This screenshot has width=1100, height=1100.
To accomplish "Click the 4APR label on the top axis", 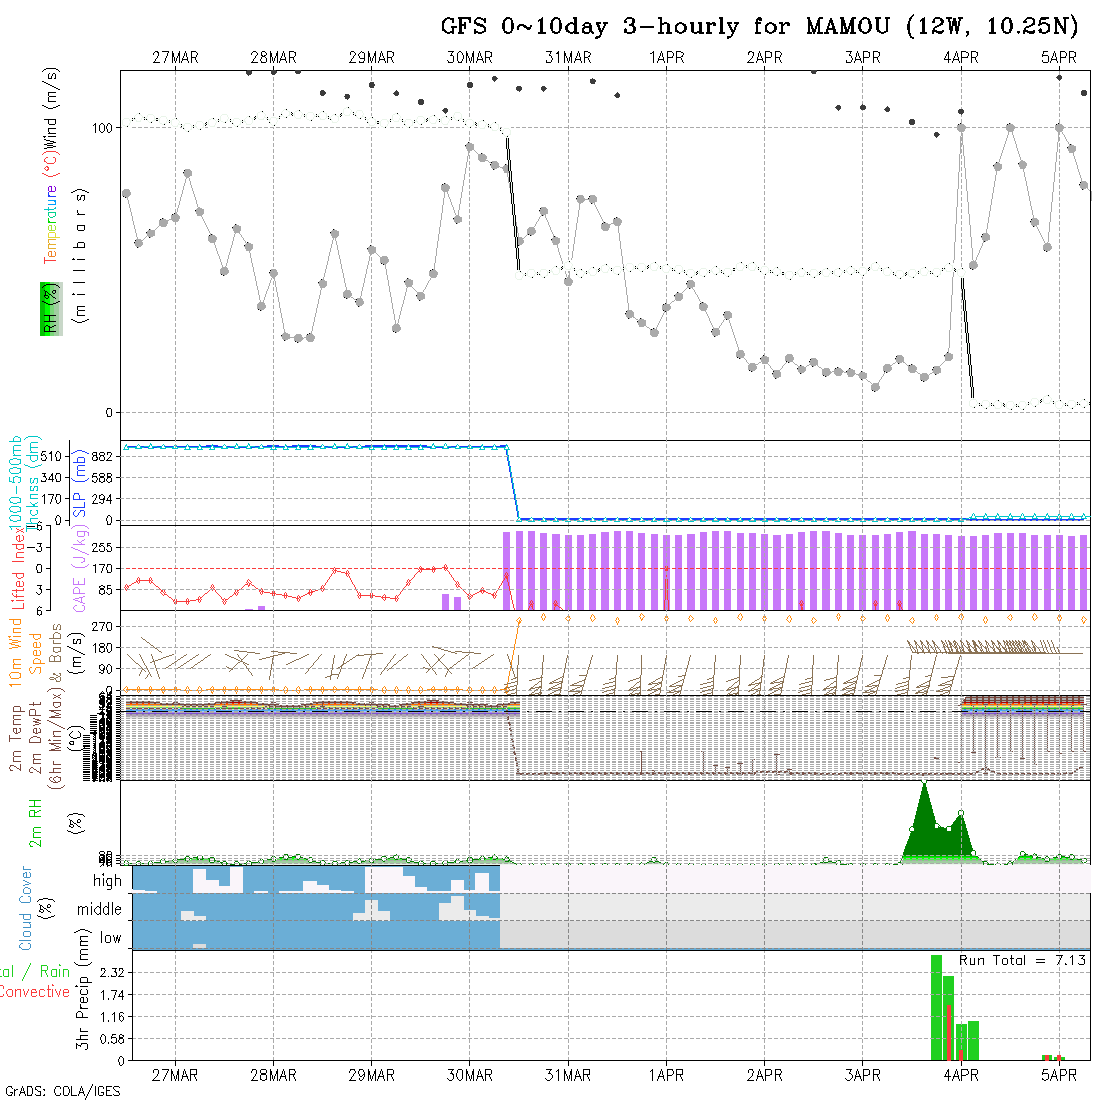I will coord(960,58).
